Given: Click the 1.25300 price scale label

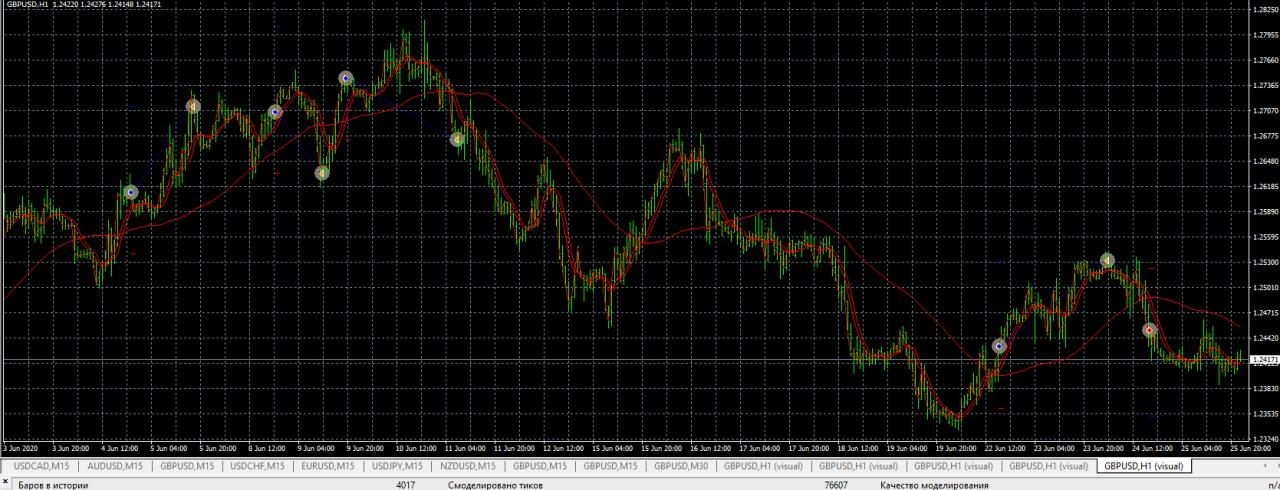Looking at the screenshot, I should 1265,262.
